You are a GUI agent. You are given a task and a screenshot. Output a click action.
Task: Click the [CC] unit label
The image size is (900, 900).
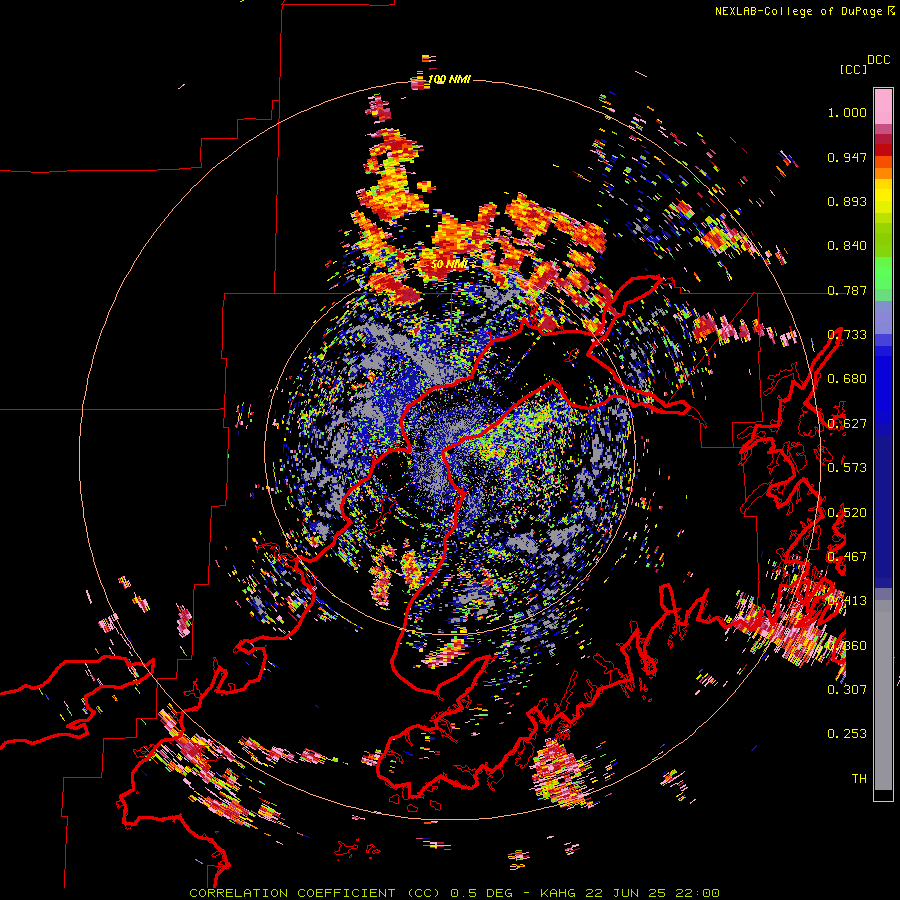[853, 69]
